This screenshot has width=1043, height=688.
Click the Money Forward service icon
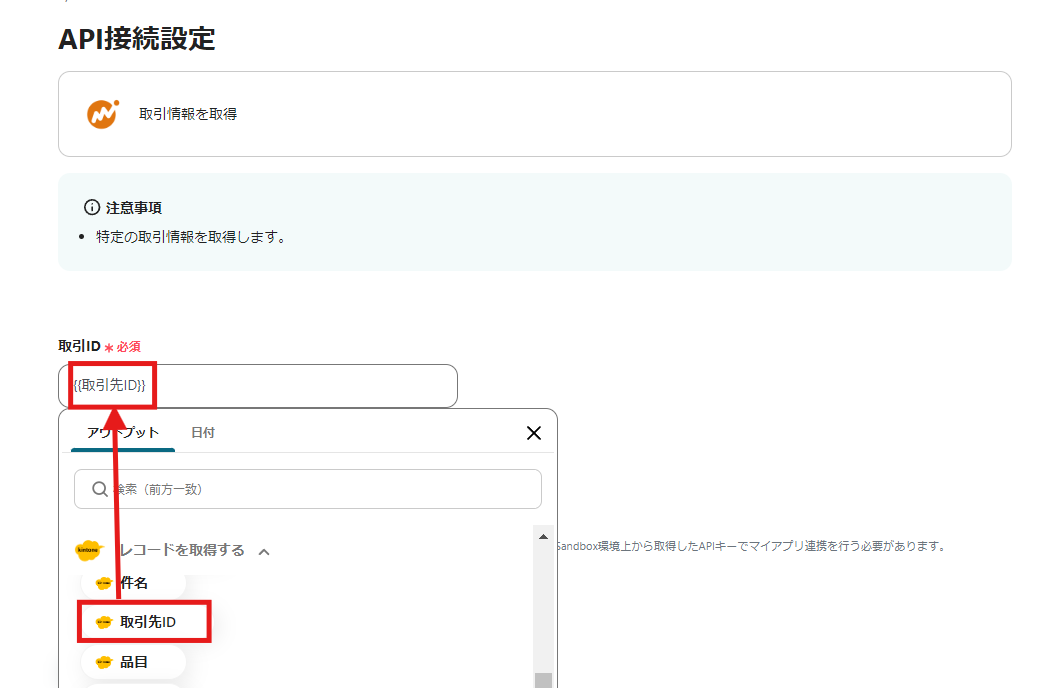(x=101, y=113)
